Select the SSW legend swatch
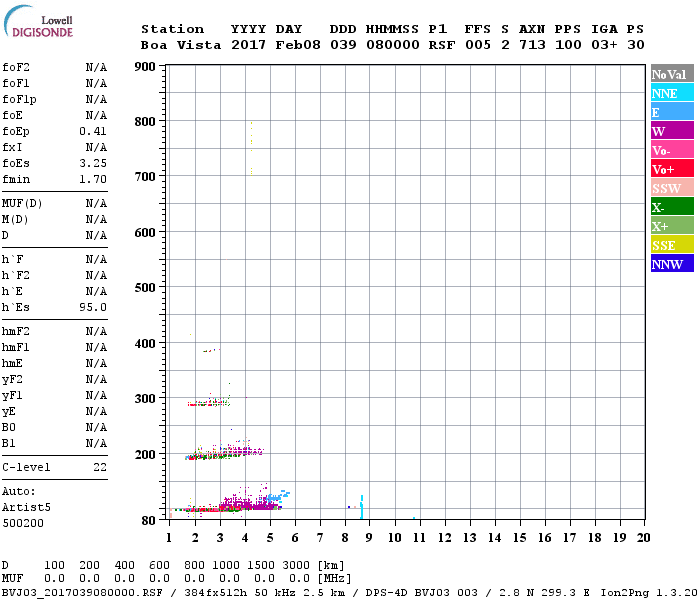Image resolution: width=700 pixels, height=600 pixels. point(672,188)
